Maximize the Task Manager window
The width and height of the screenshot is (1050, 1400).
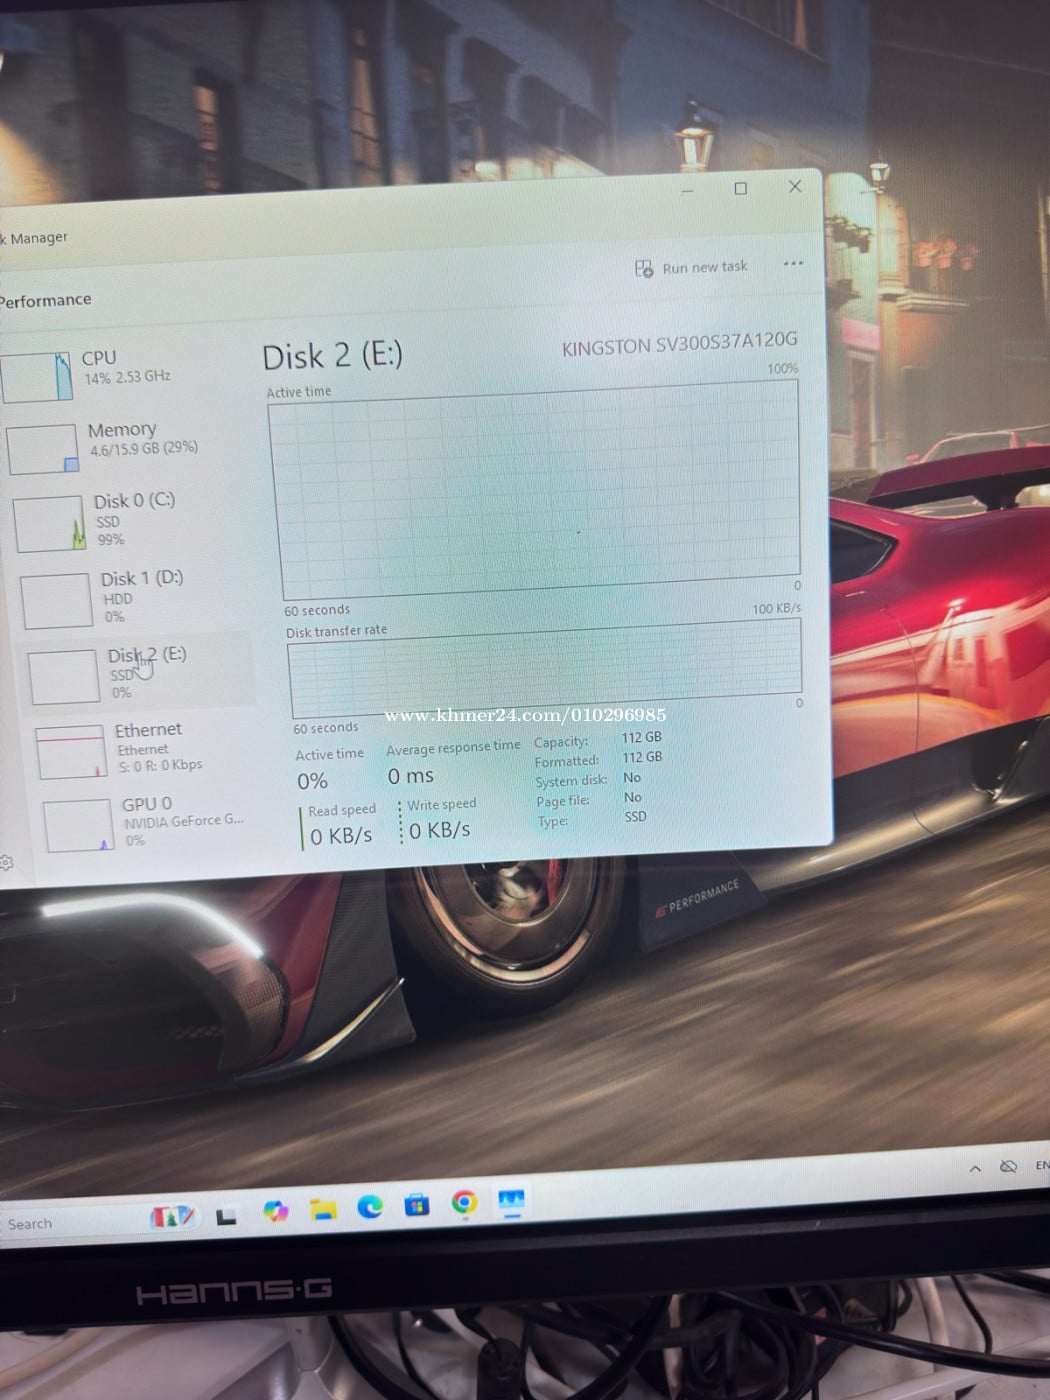pos(741,188)
